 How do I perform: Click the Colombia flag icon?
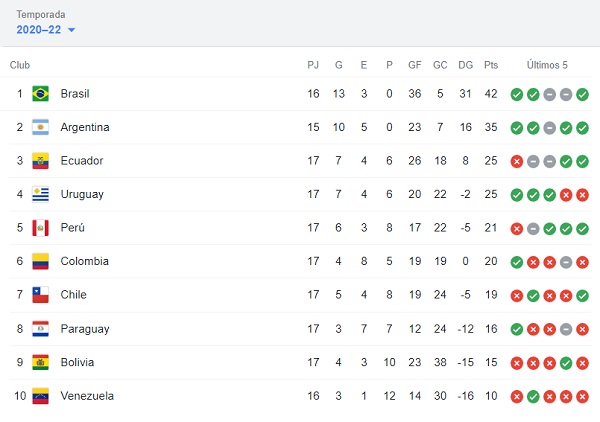40,261
